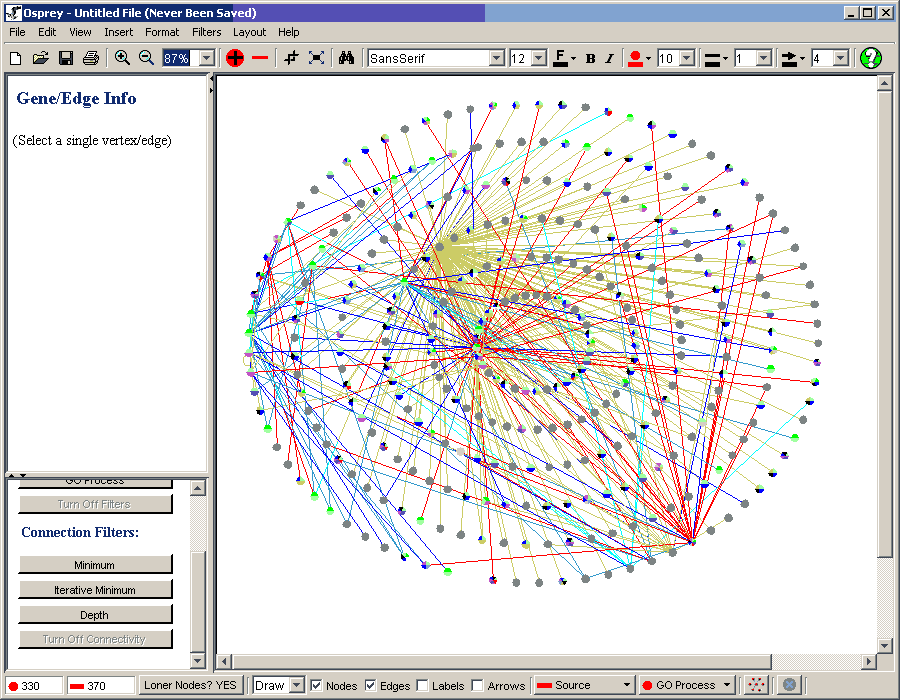Viewport: 900px width, 700px height.
Task: Expand the 87% zoom level dropdown
Action: [207, 59]
